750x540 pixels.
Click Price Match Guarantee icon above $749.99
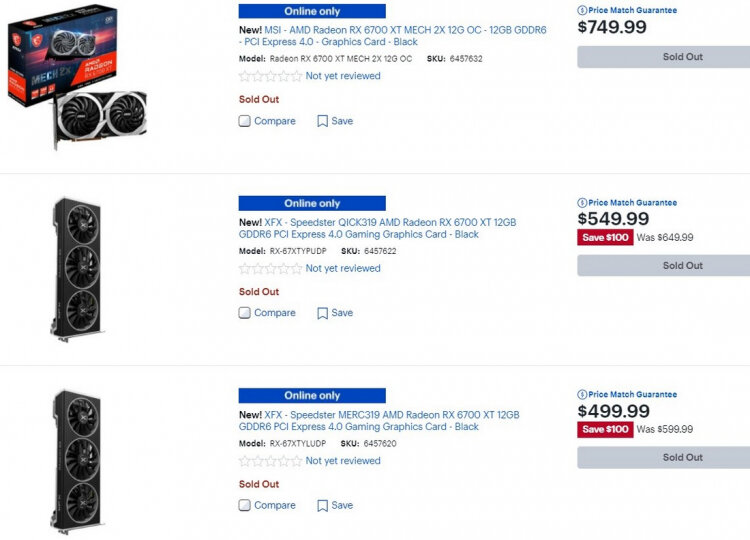point(582,10)
